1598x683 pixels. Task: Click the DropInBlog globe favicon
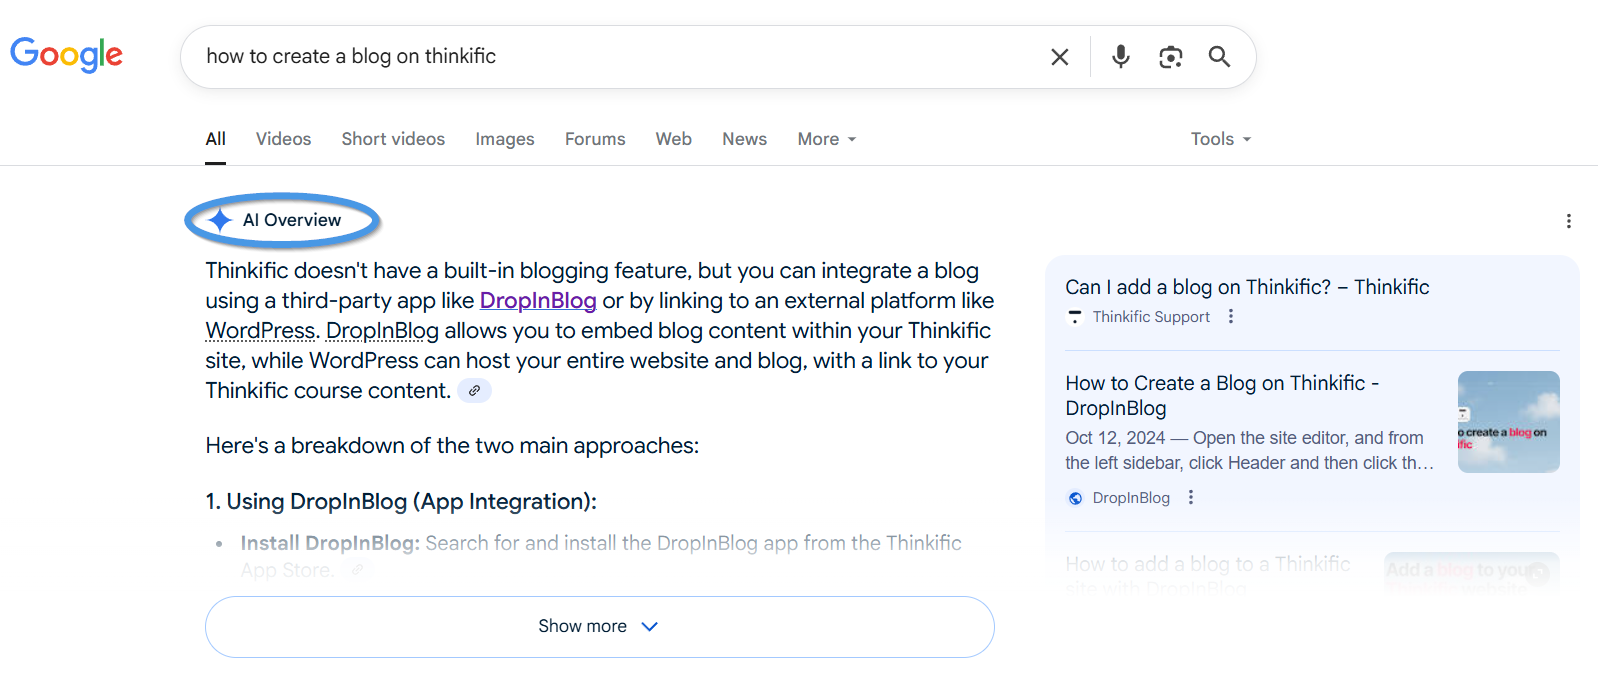(1075, 498)
